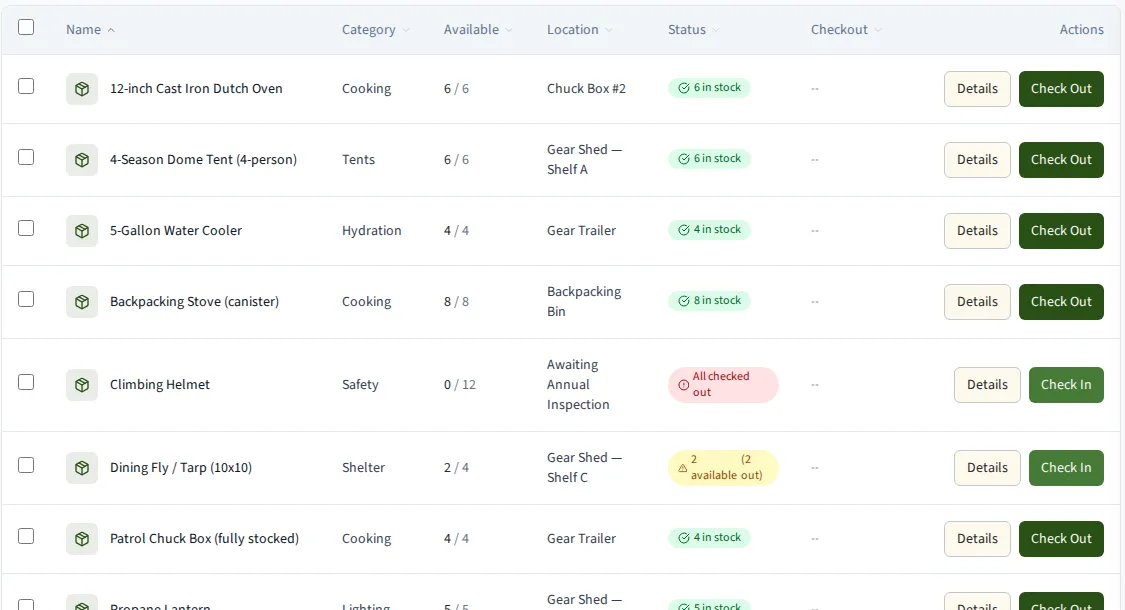The height and width of the screenshot is (610, 1125).
Task: Open the Category column sort chevron
Action: tap(406, 30)
